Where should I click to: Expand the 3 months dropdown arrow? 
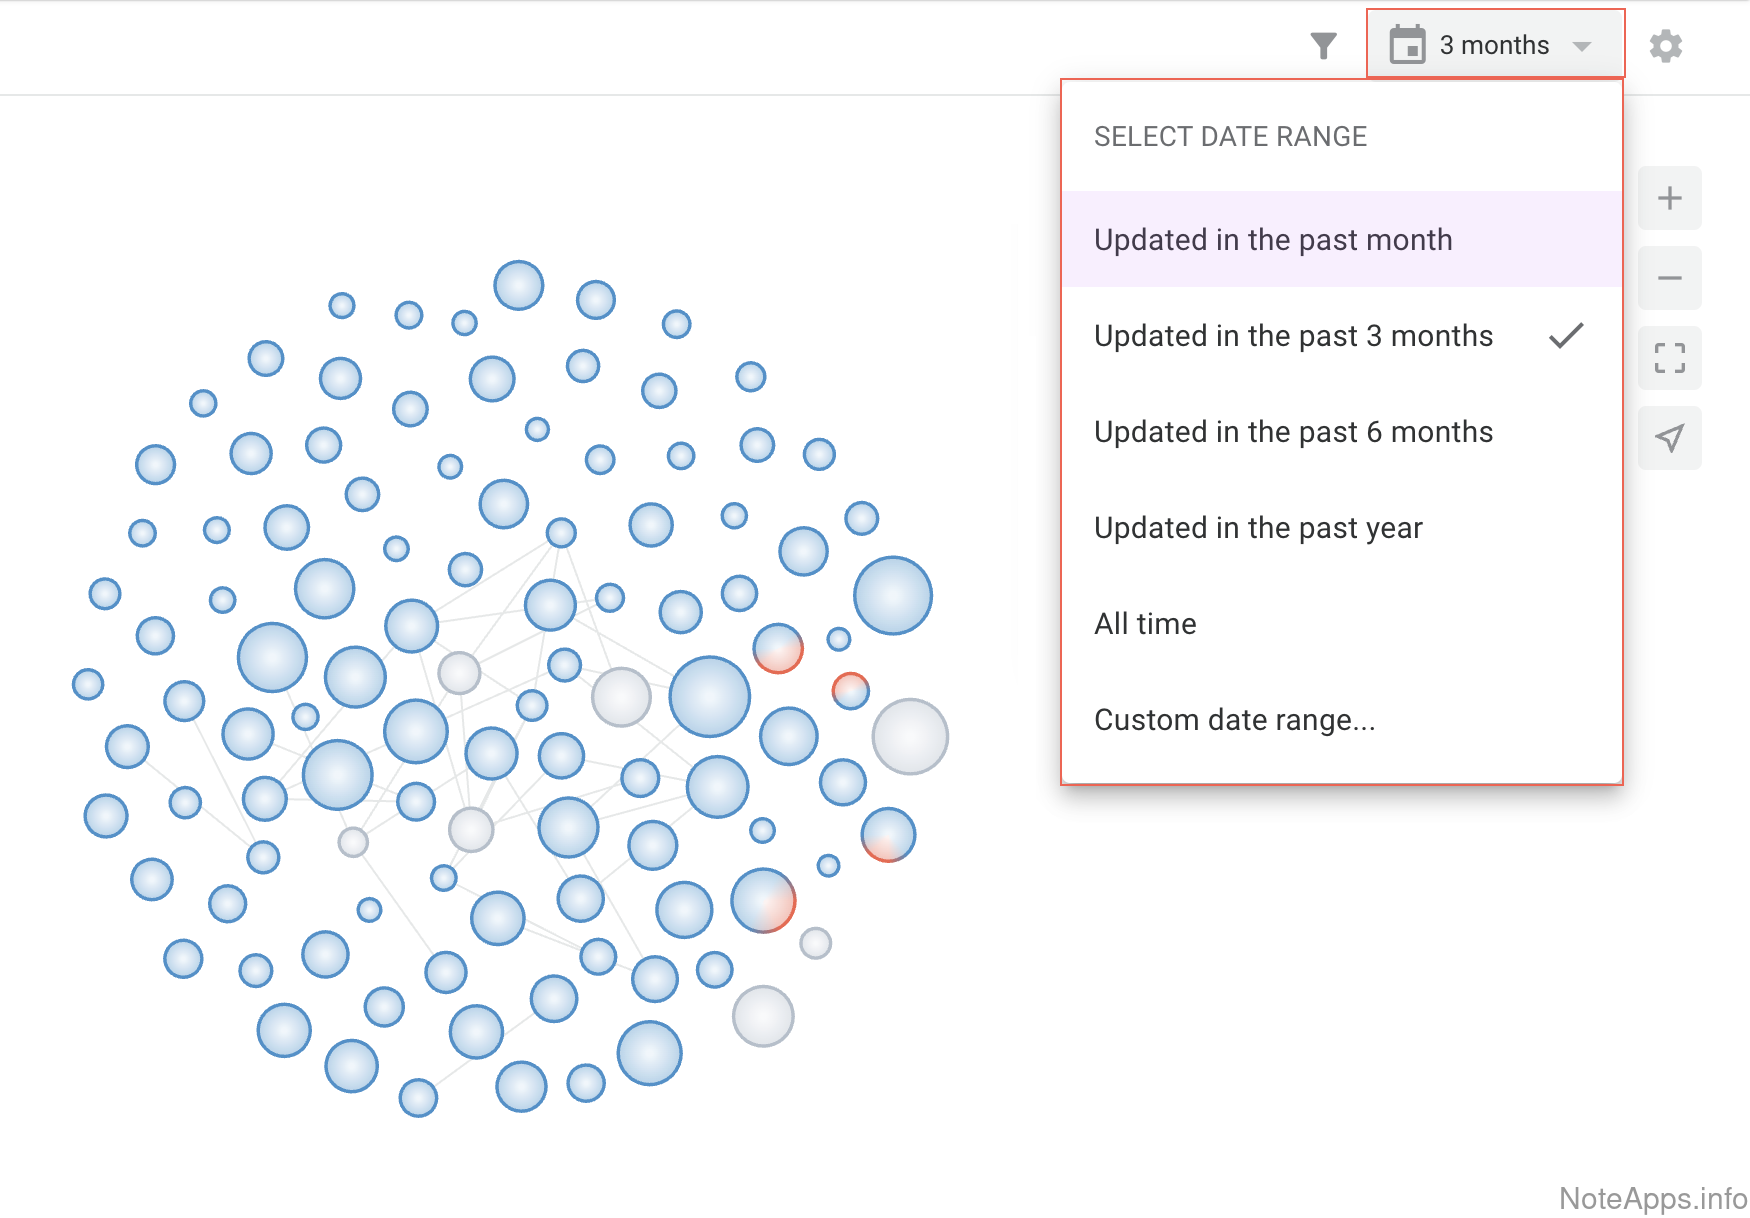tap(1582, 46)
